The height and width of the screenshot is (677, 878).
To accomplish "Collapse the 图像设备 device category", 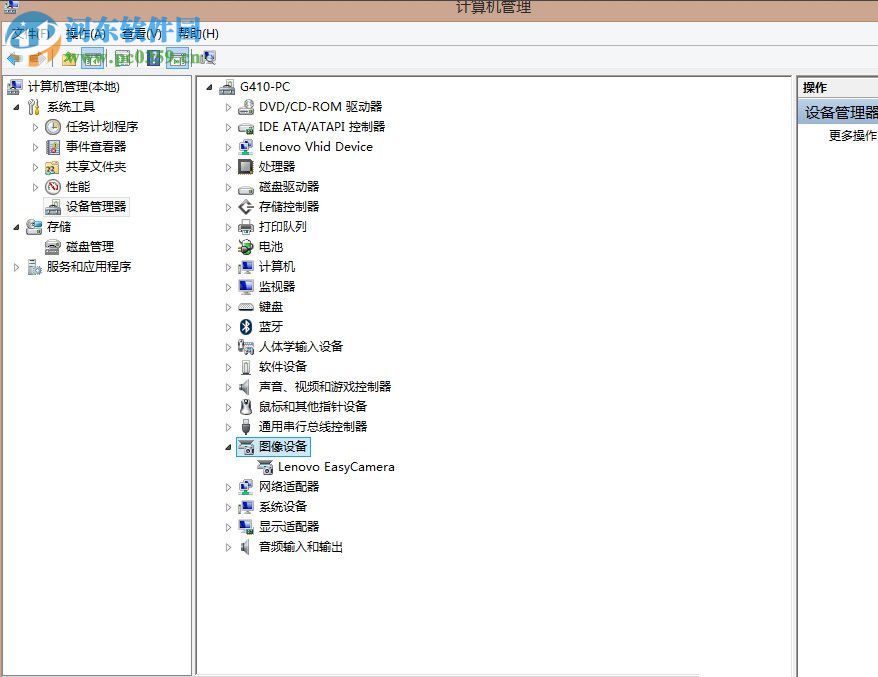I will [x=228, y=446].
